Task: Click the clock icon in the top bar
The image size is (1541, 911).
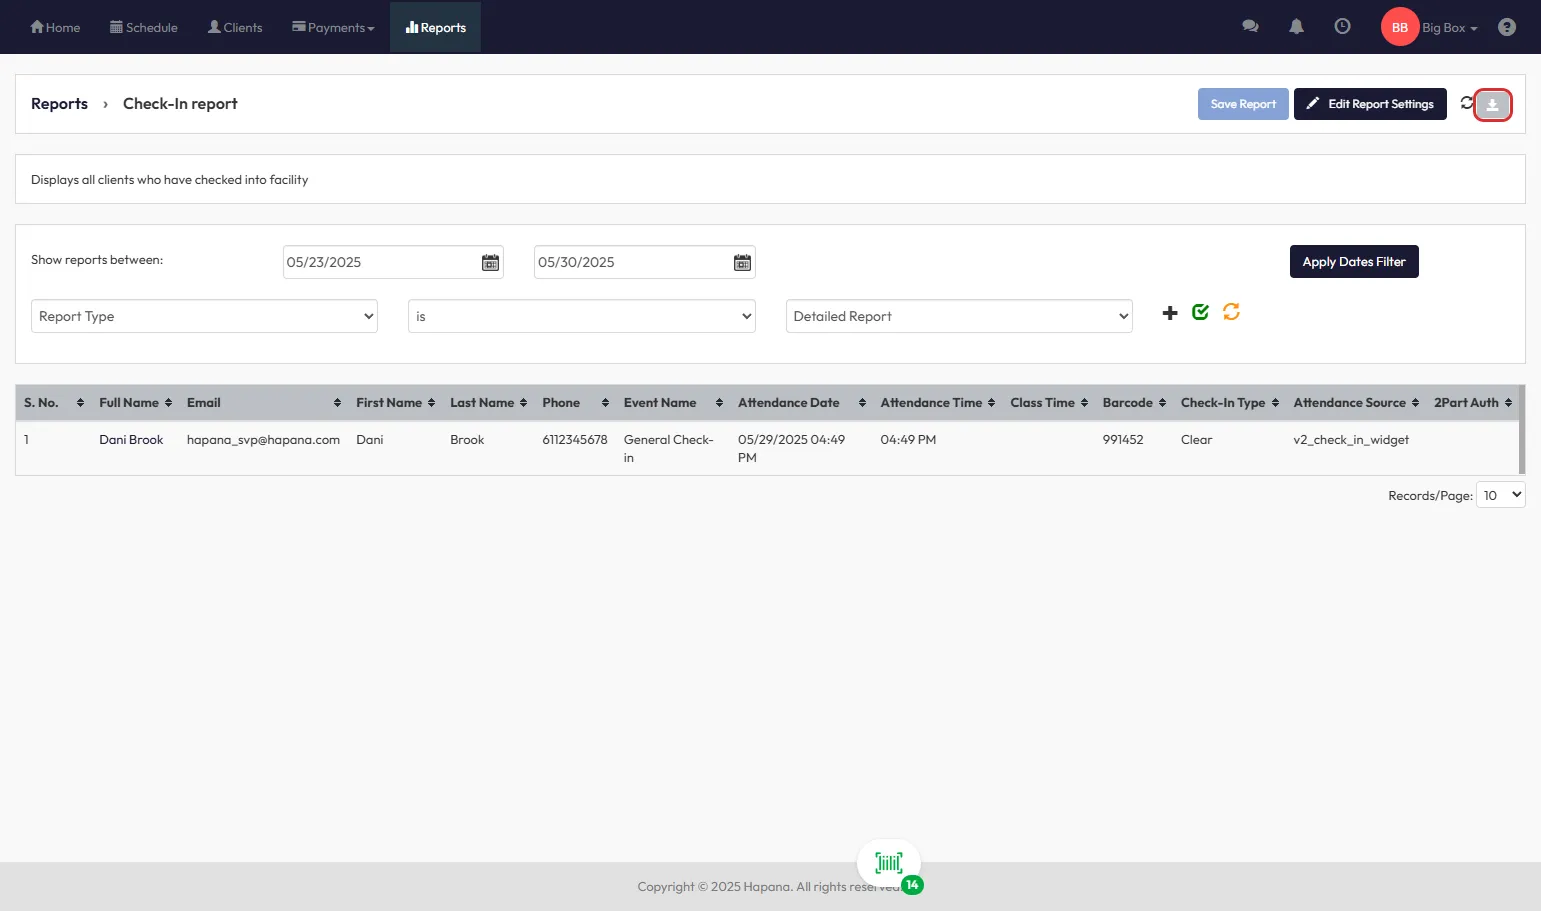Action: (x=1342, y=27)
